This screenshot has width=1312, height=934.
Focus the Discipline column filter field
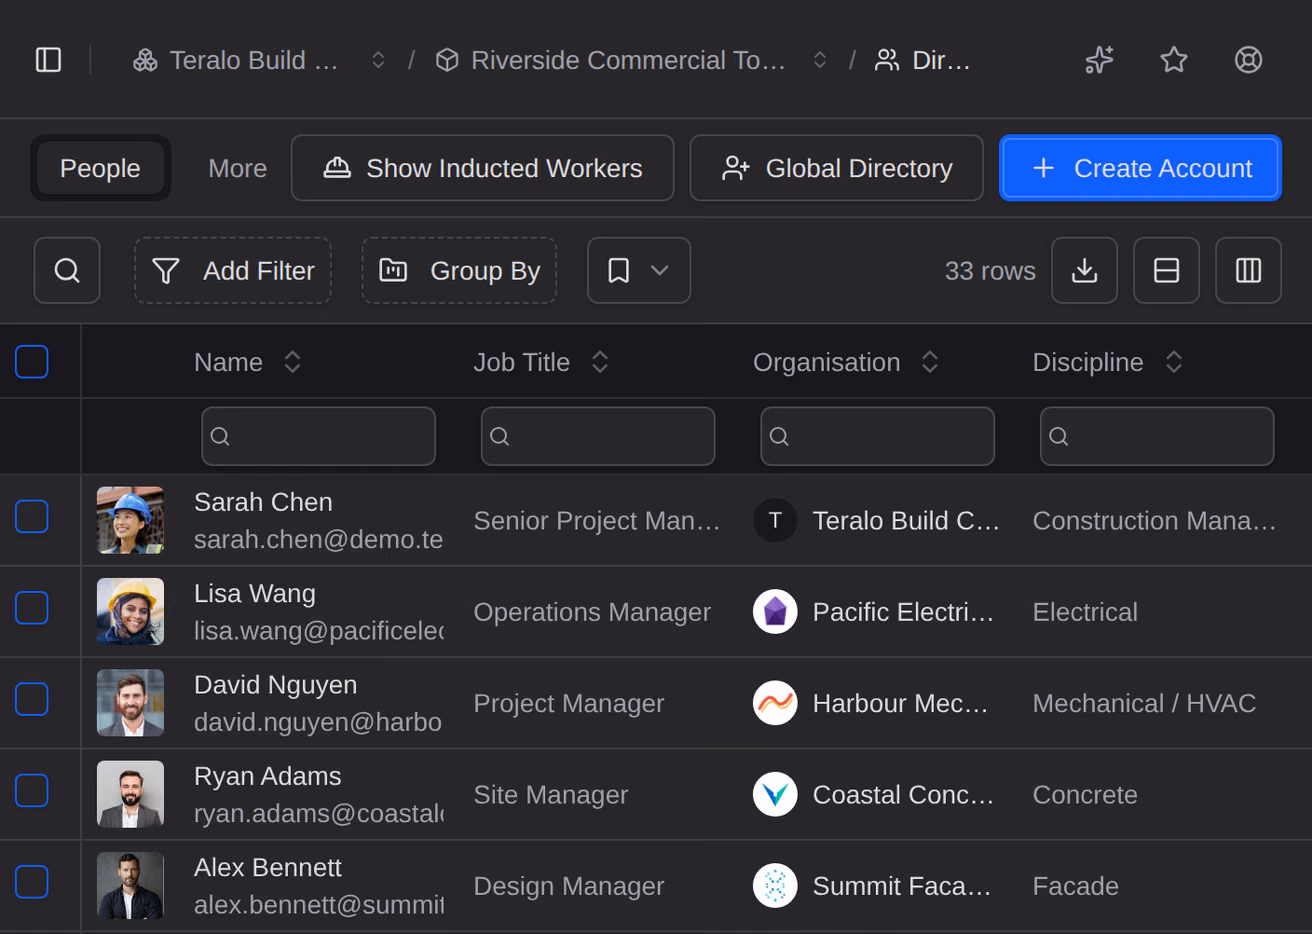coord(1157,436)
